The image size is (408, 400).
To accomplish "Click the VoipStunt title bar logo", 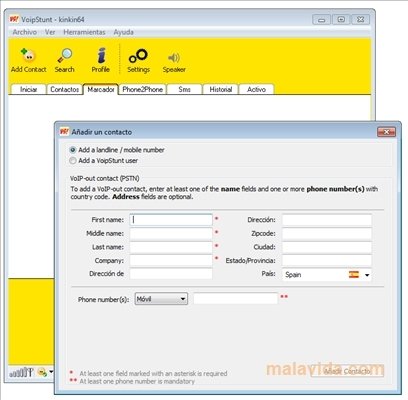I will 14,19.
